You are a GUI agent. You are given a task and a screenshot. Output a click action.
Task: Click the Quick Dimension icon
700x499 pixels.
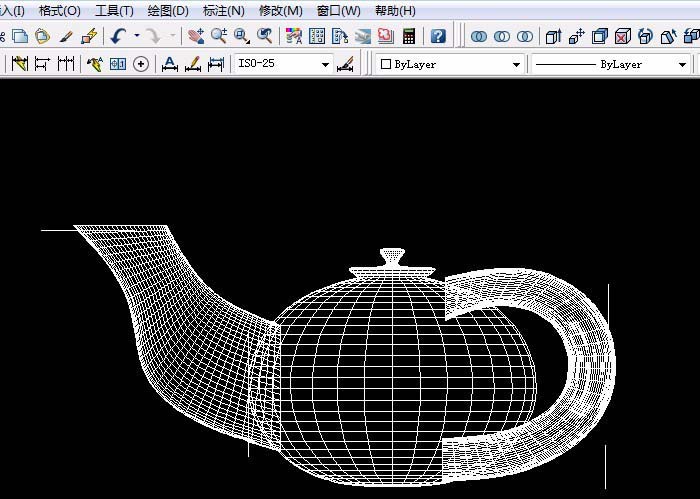[x=20, y=64]
